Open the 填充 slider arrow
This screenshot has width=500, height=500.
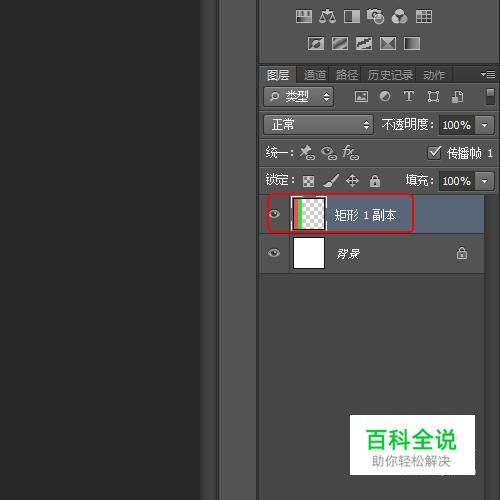click(484, 181)
